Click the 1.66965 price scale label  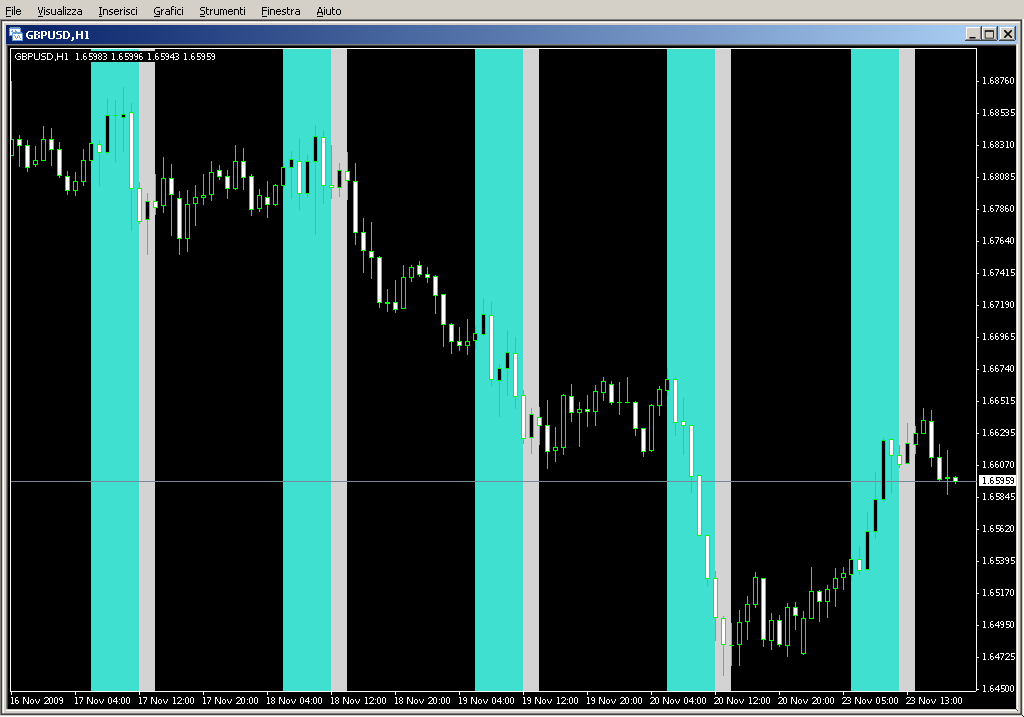(x=999, y=336)
